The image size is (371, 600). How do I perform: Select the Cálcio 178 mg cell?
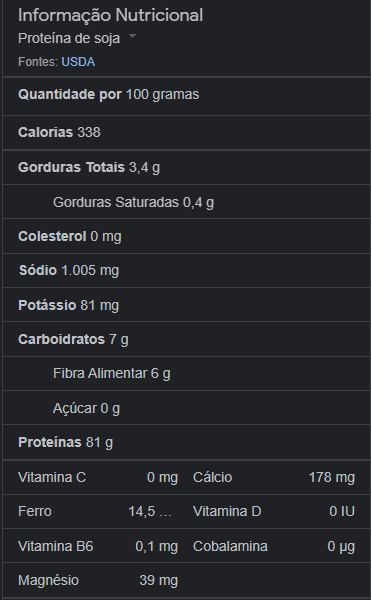[274, 478]
